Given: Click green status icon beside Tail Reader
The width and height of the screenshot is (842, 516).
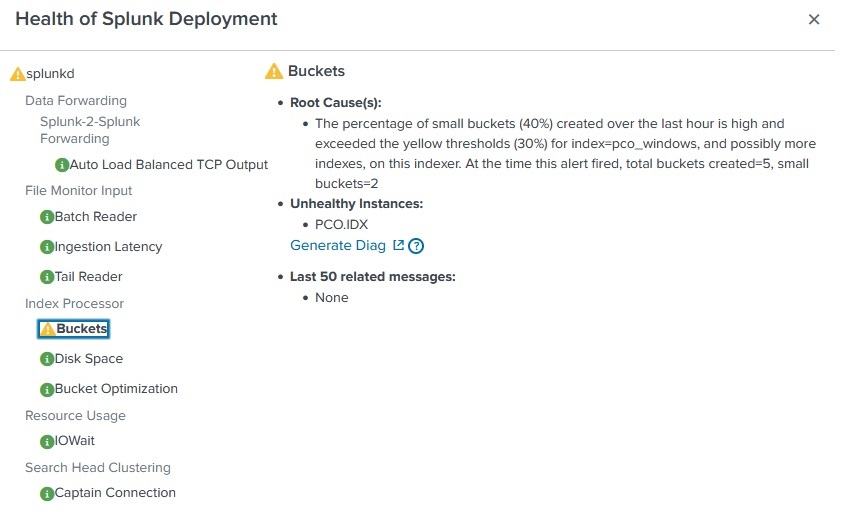Looking at the screenshot, I should 46,277.
